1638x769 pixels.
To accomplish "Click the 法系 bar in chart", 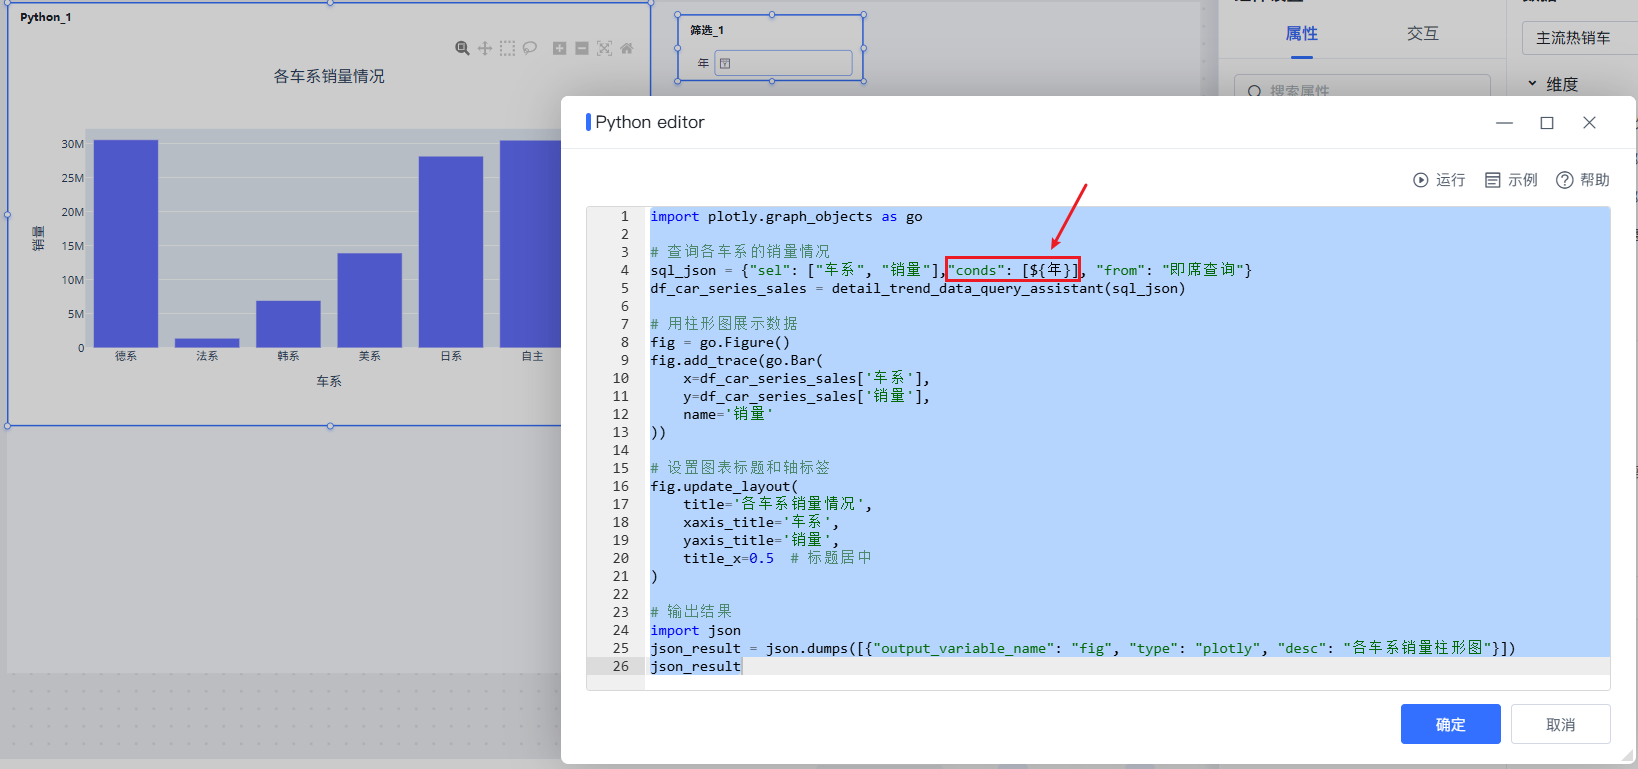I will (207, 343).
